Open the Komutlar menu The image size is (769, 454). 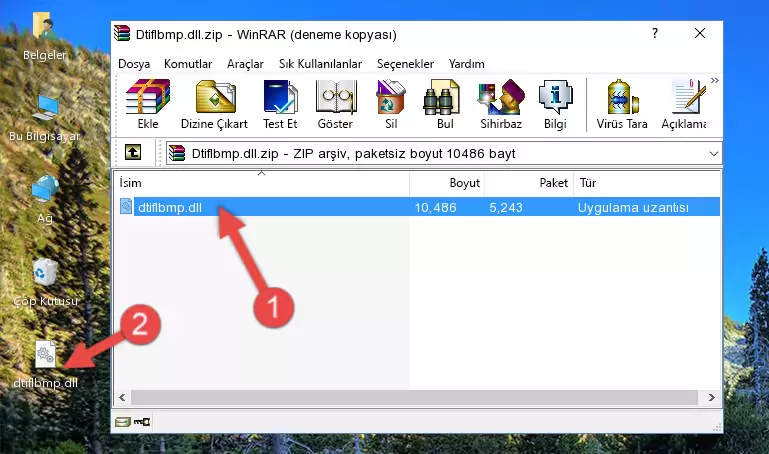(188, 64)
